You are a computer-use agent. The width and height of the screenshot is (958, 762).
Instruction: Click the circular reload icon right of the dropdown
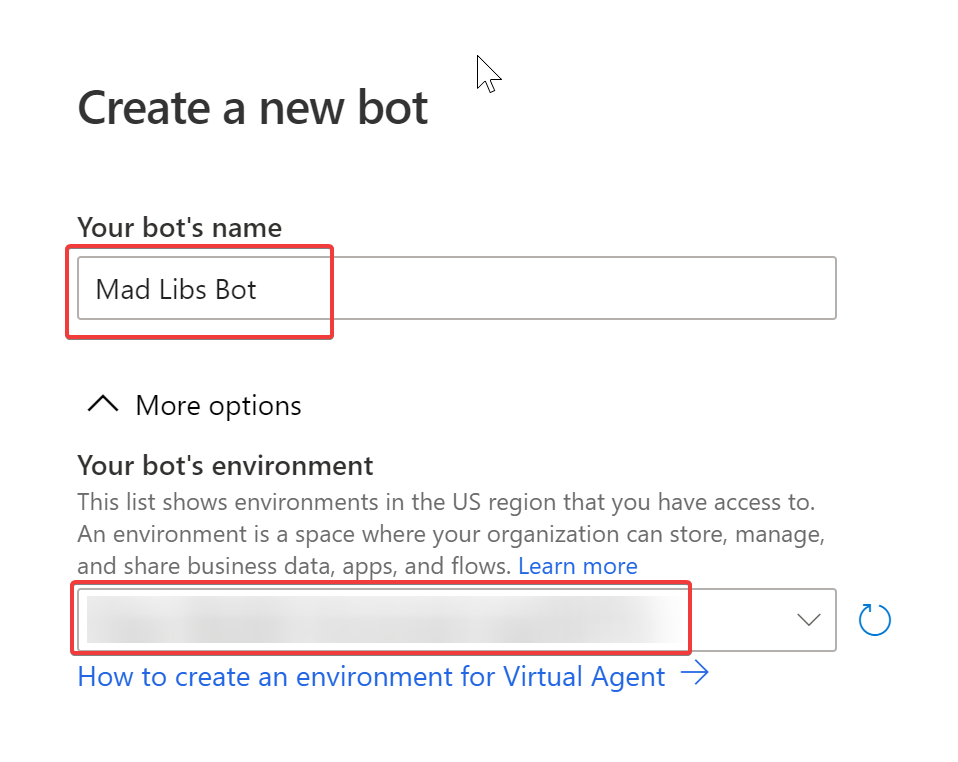pos(874,620)
